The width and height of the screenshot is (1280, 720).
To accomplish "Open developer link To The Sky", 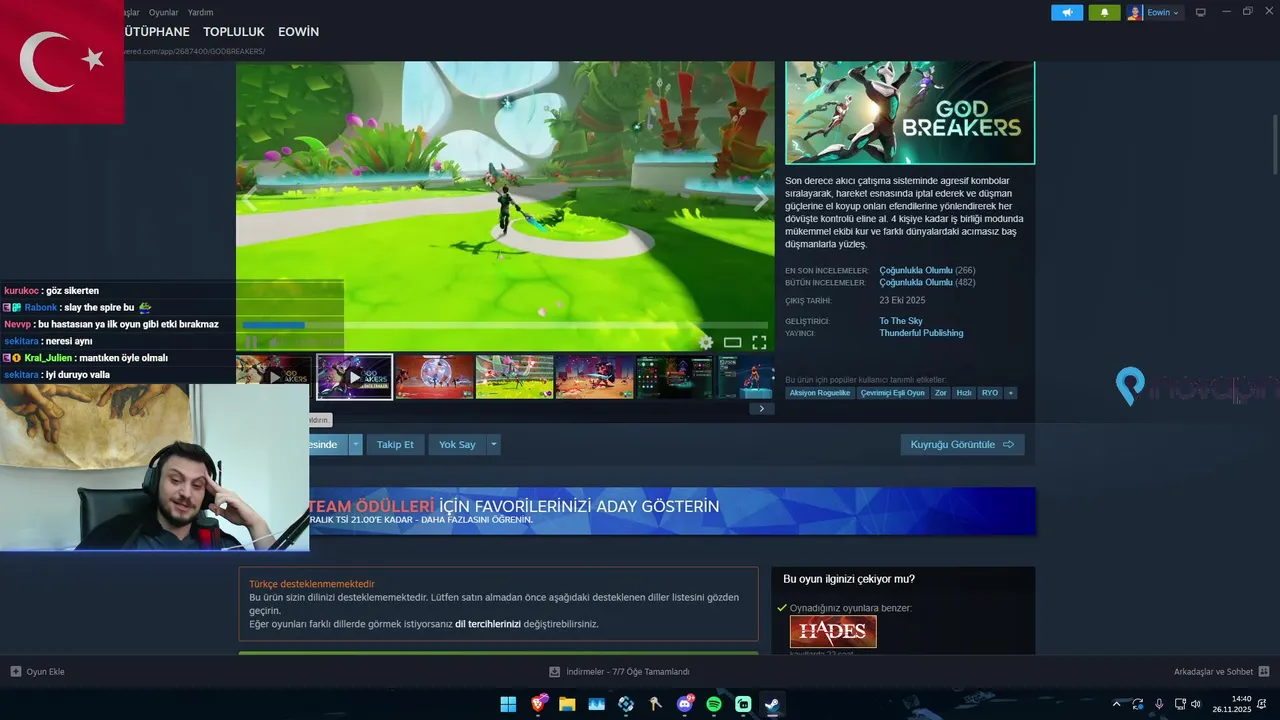I will (x=901, y=321).
